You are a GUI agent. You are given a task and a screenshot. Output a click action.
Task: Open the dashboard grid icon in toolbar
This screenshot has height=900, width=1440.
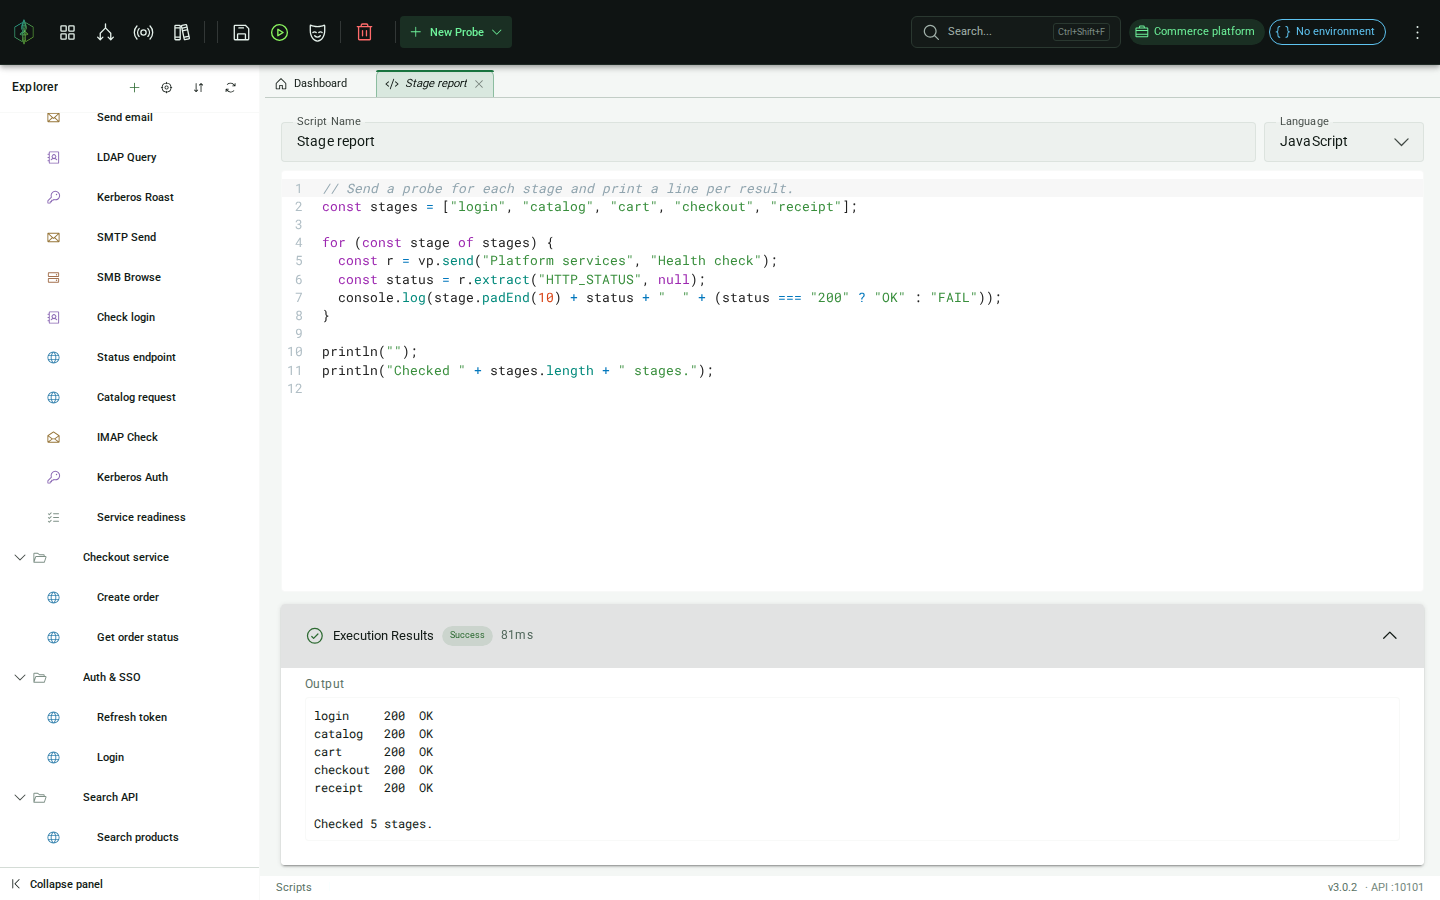pyautogui.click(x=67, y=32)
